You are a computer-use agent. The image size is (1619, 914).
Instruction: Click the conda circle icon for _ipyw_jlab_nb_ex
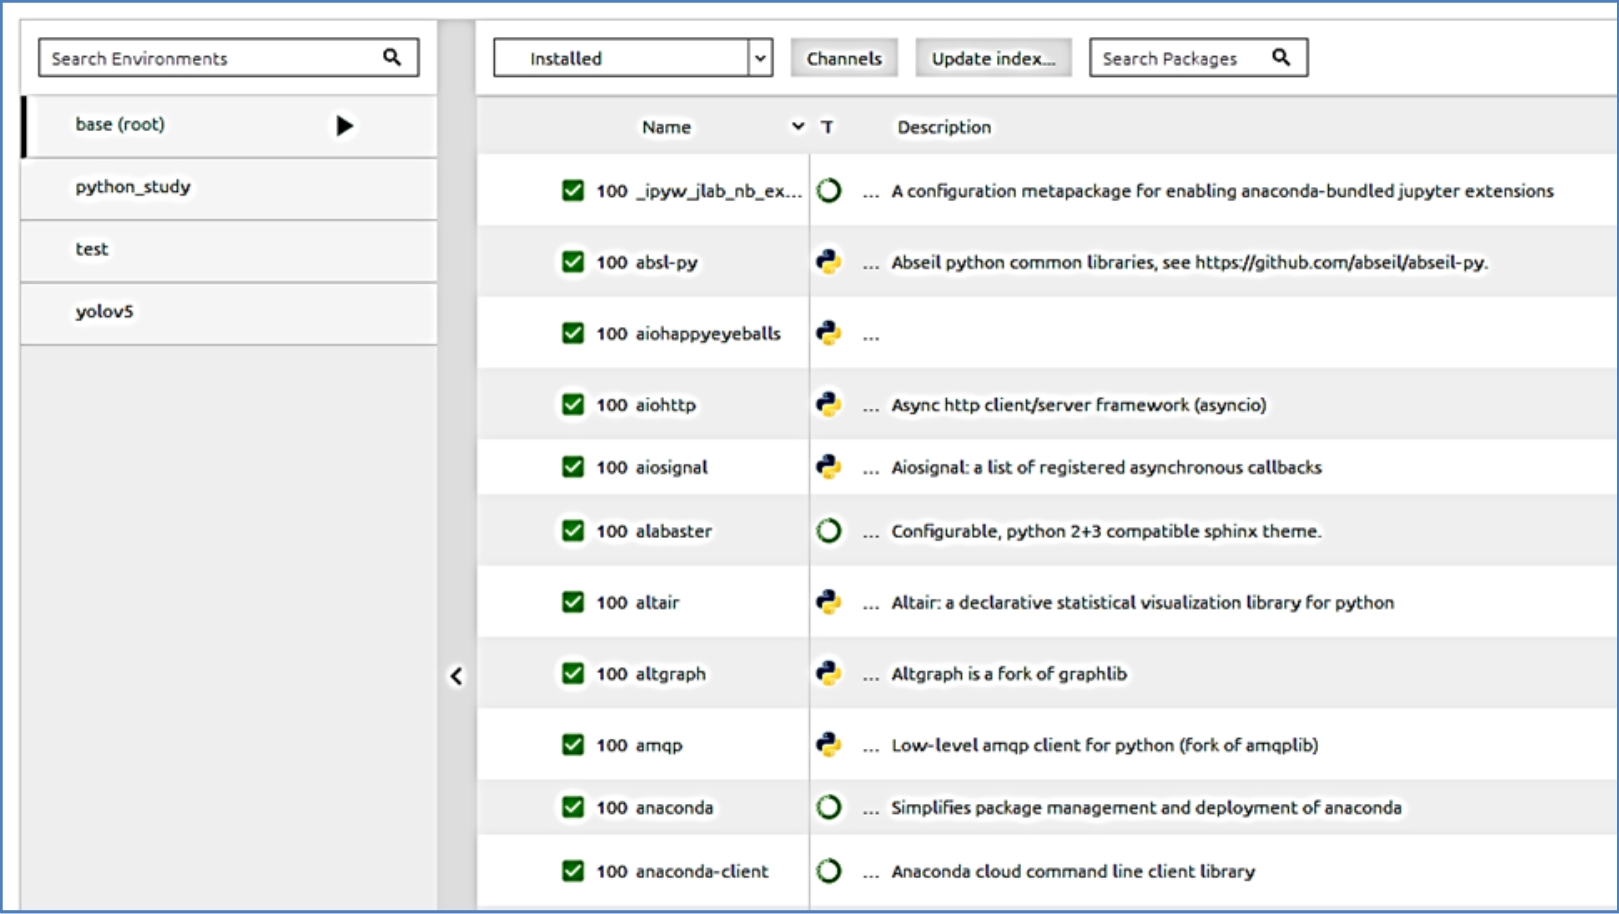tap(828, 190)
